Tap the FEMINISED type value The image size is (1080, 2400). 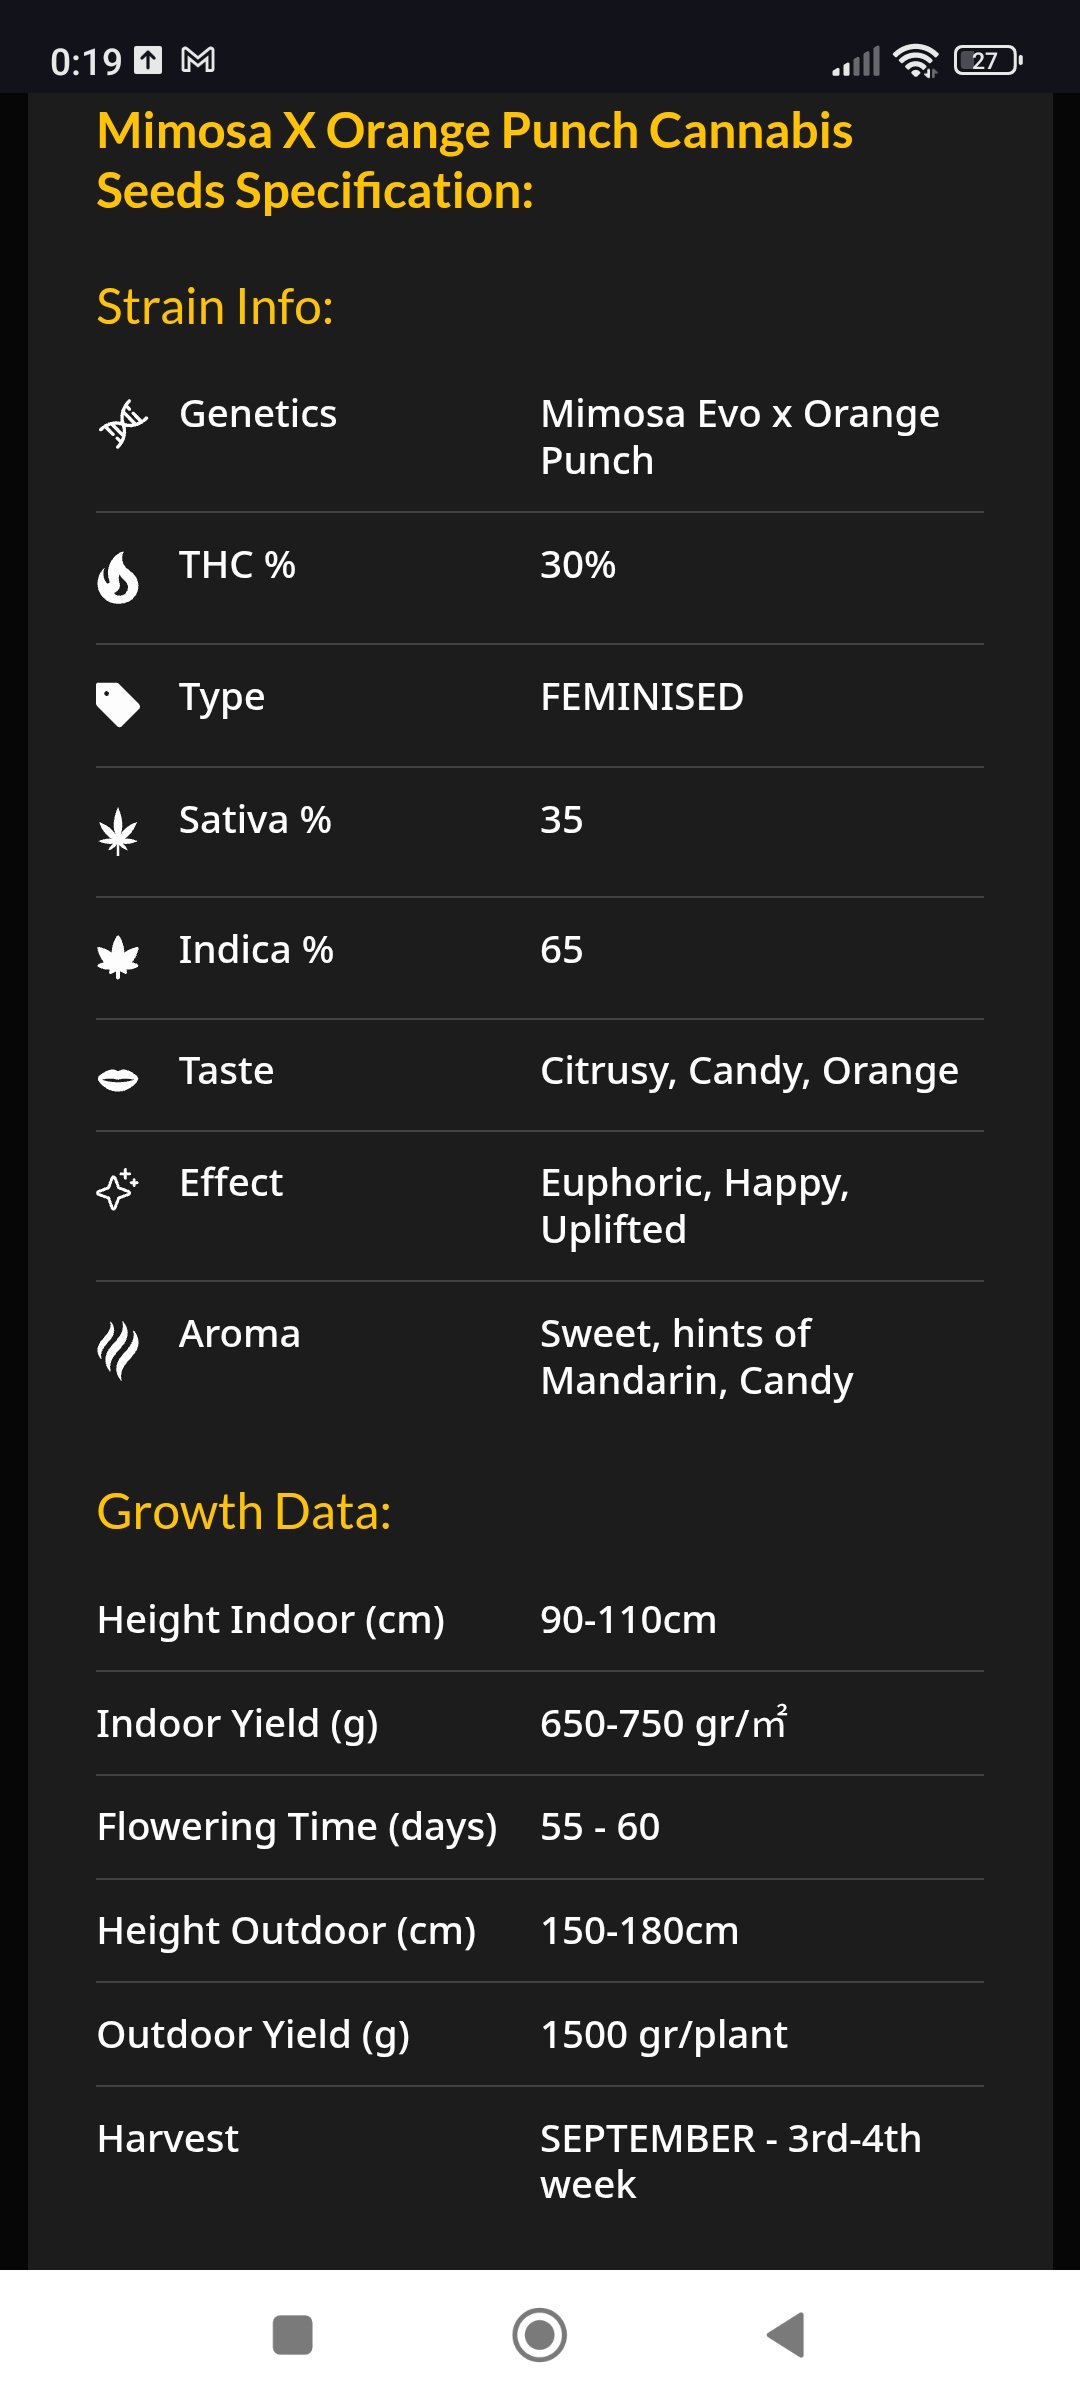click(x=642, y=697)
